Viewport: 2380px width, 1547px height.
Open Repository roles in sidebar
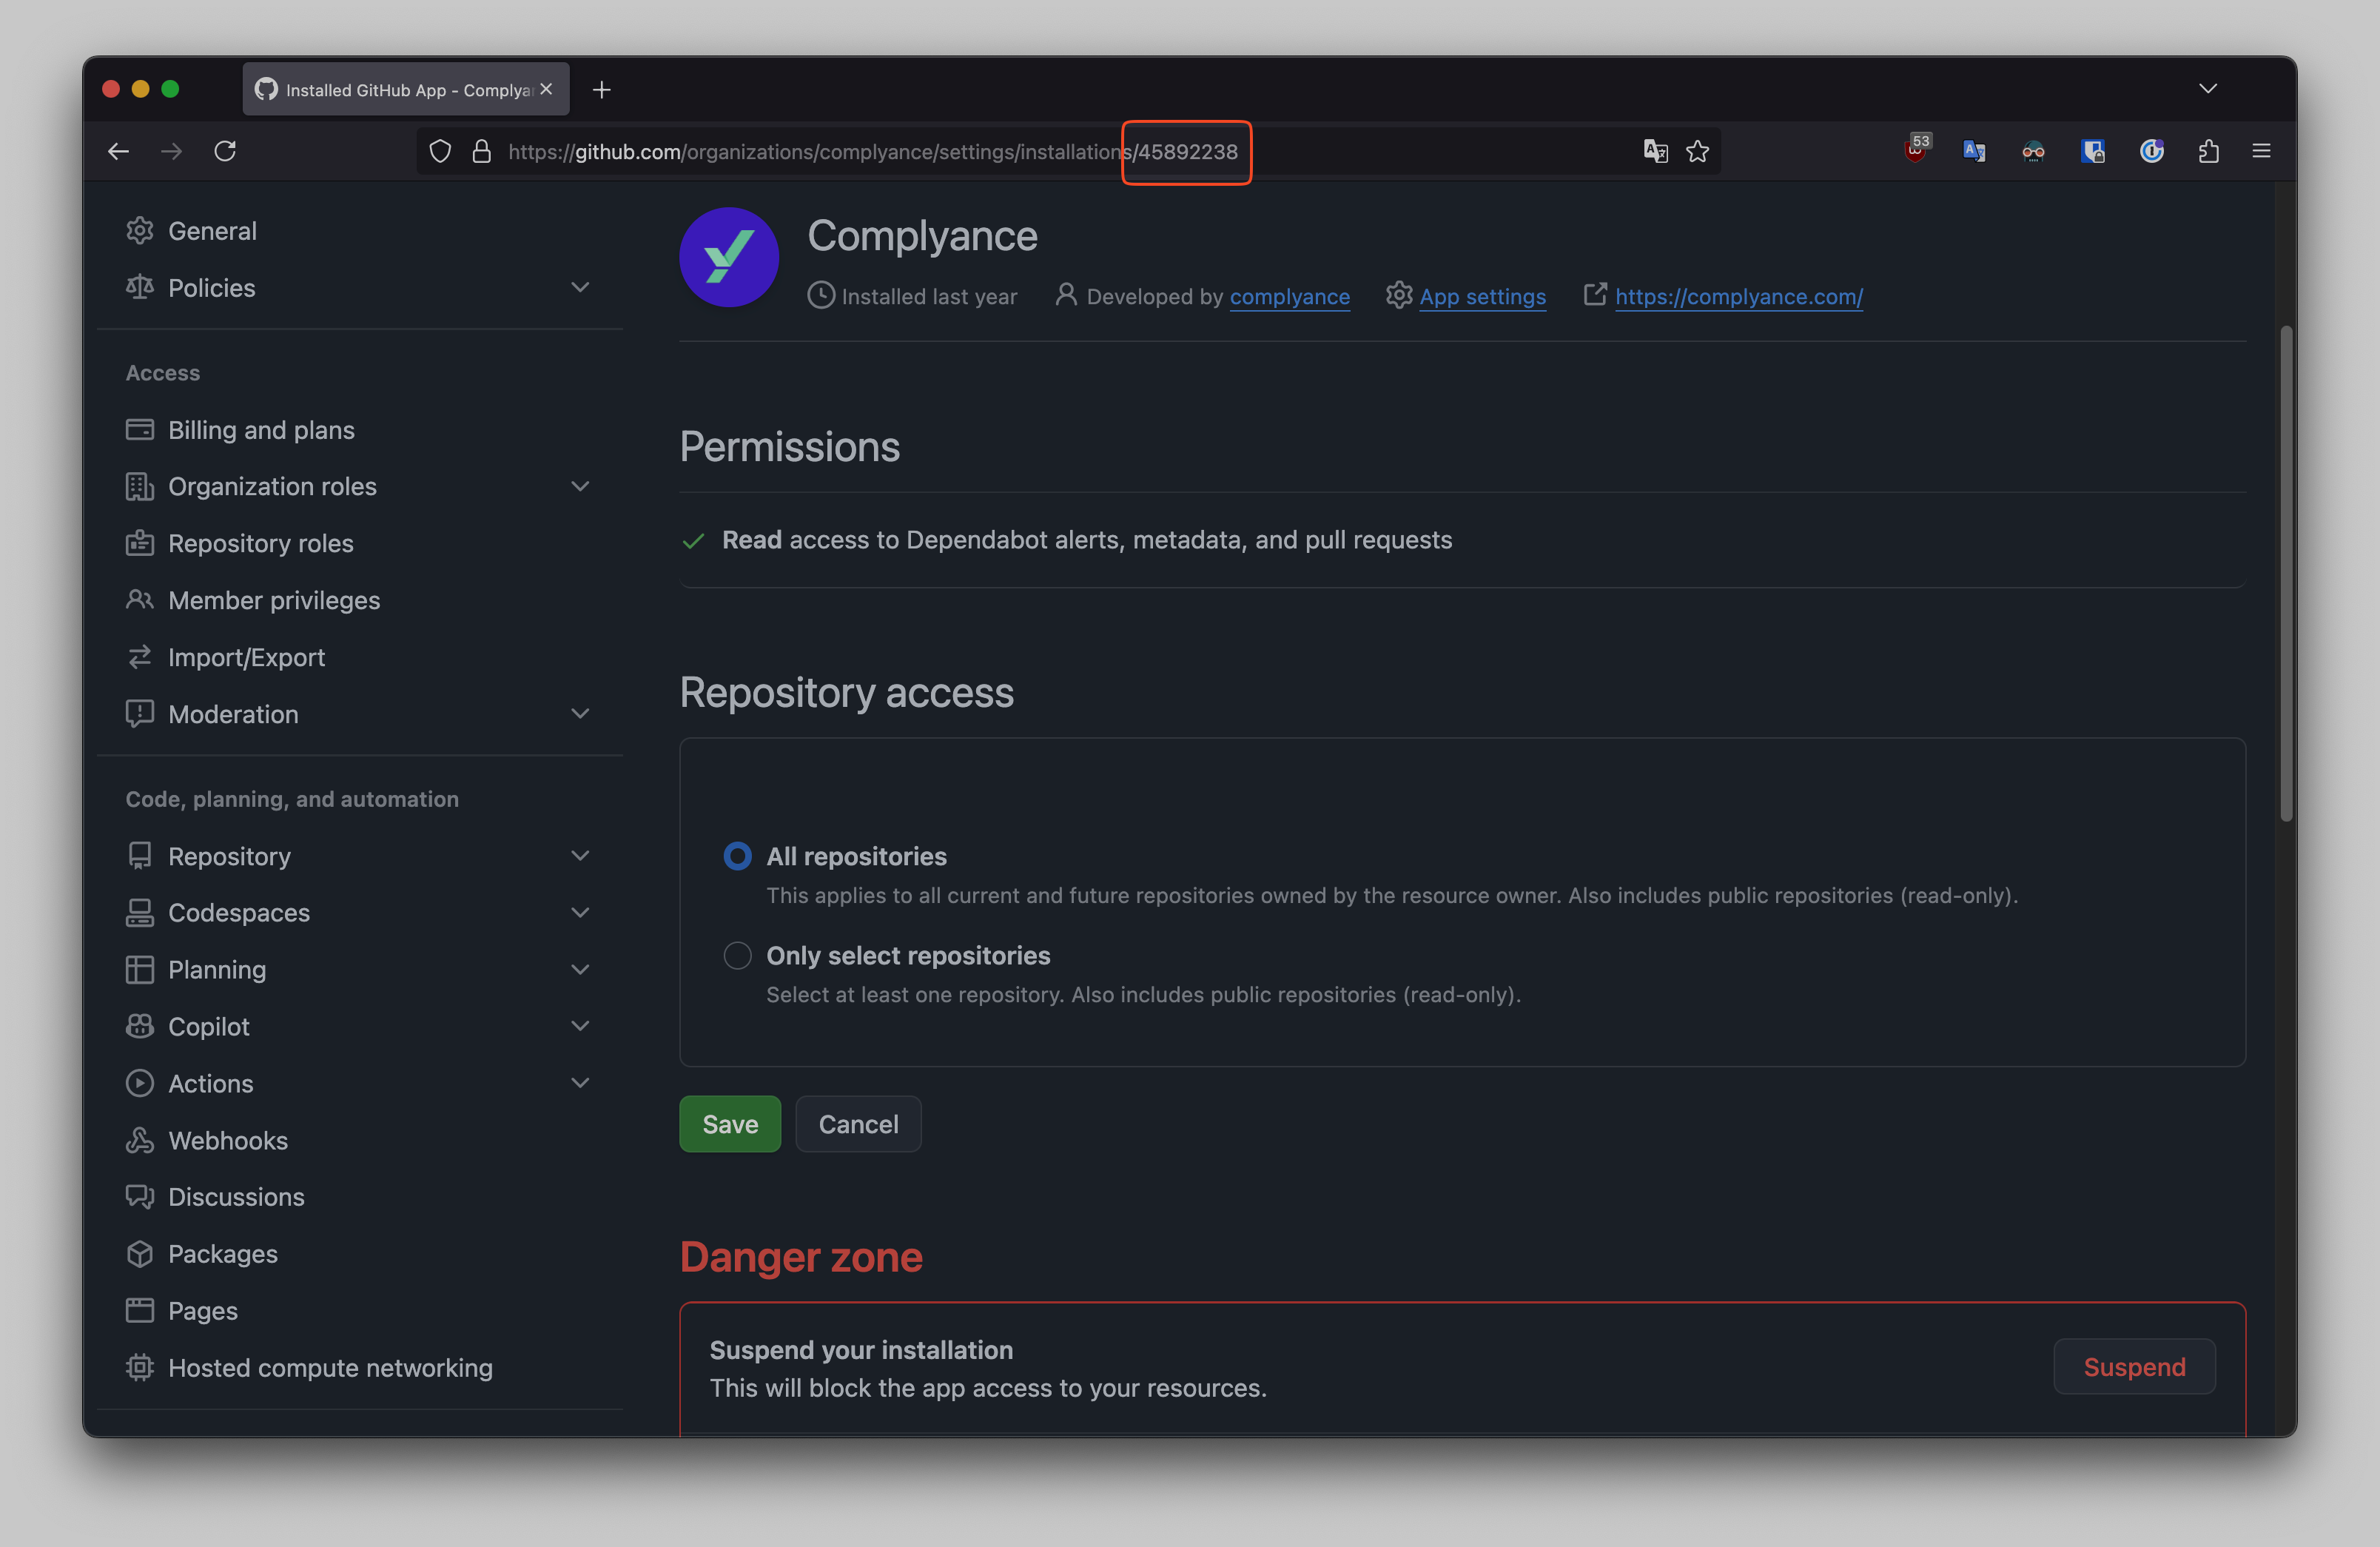[261, 543]
